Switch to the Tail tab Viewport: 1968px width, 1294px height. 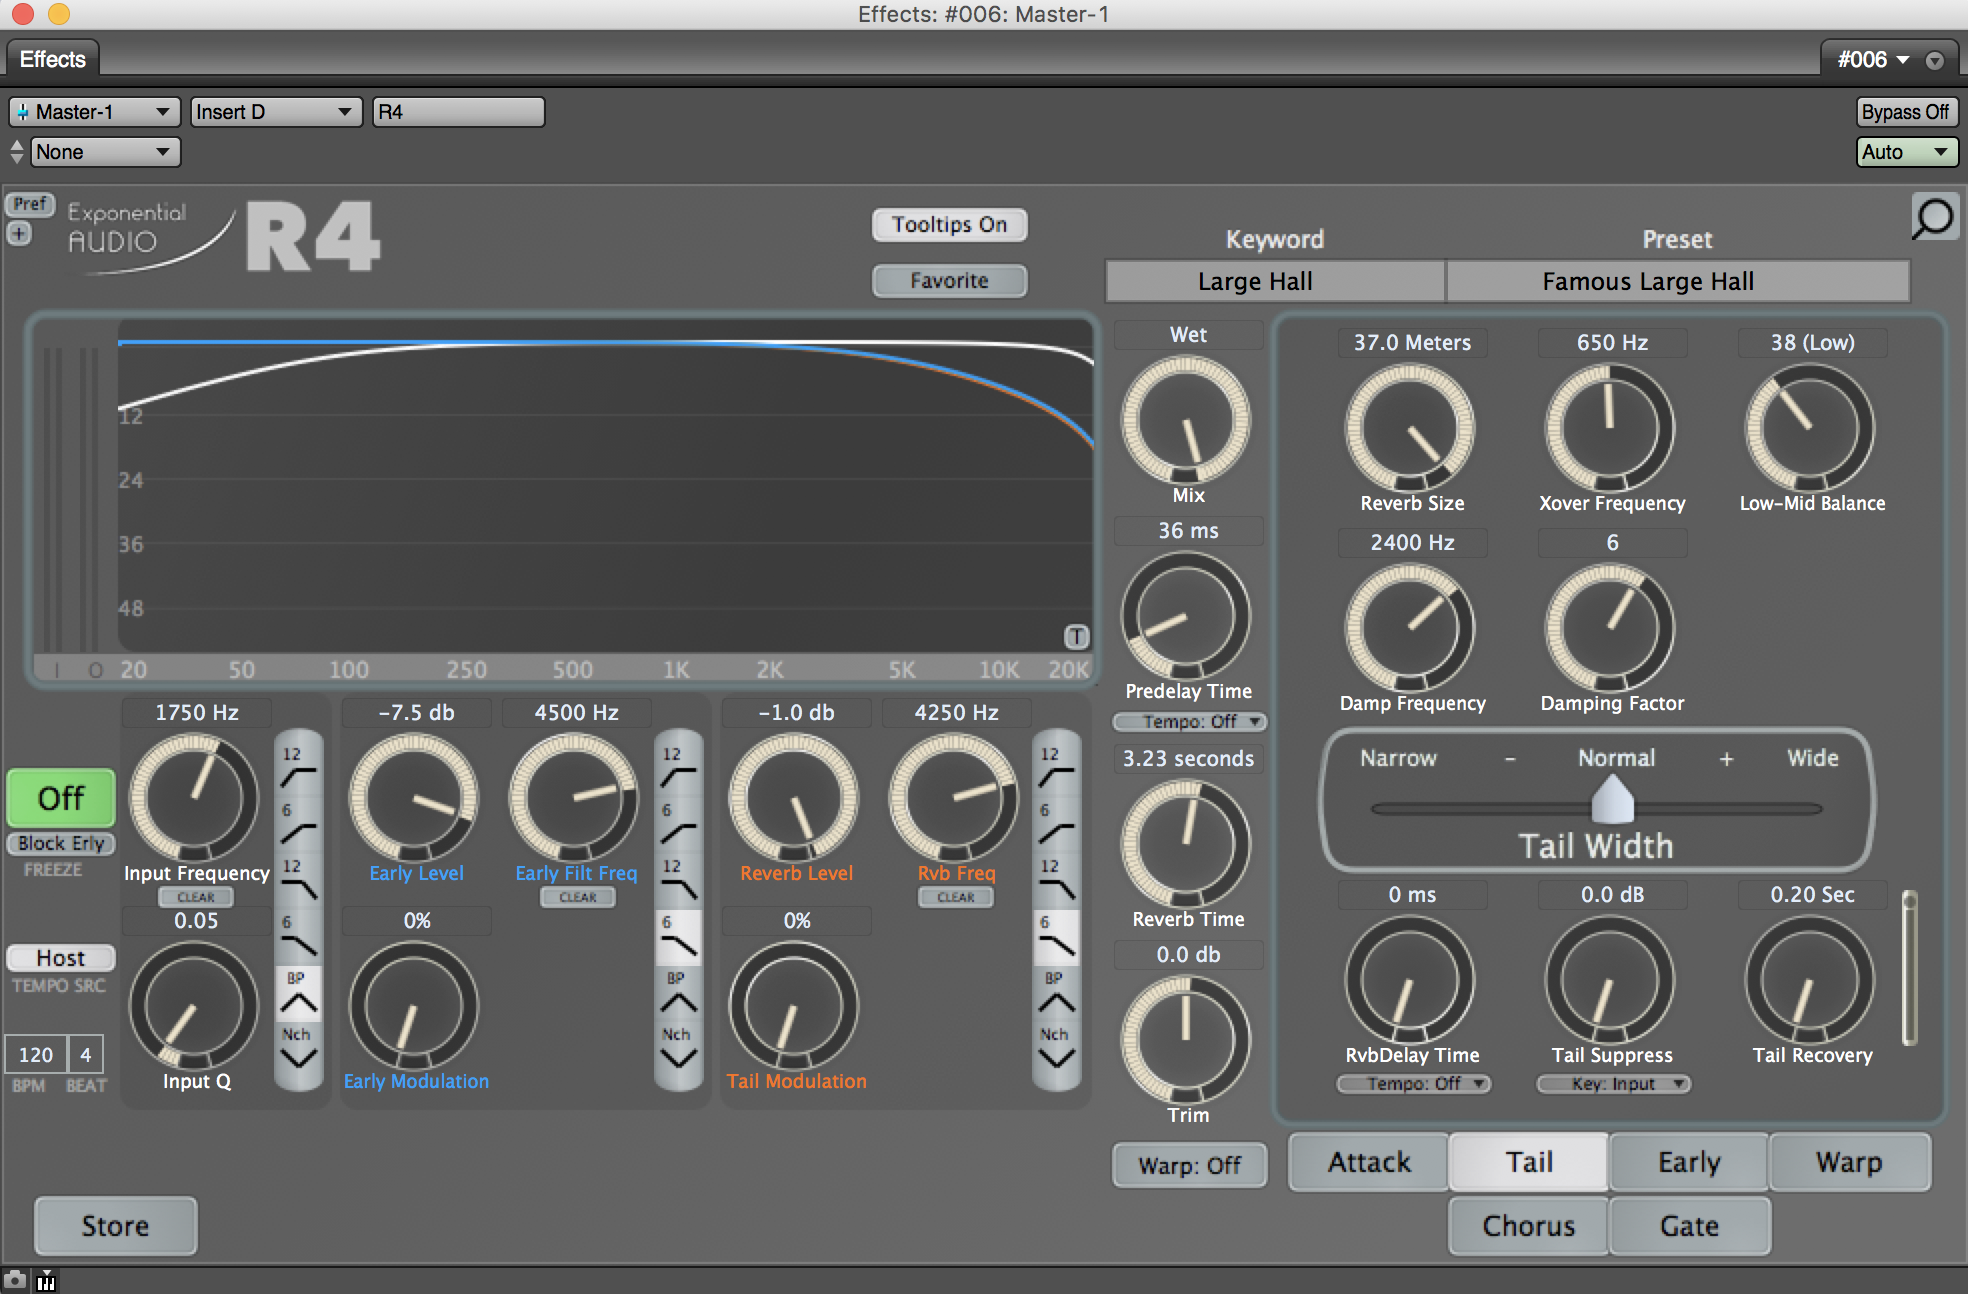tap(1529, 1162)
